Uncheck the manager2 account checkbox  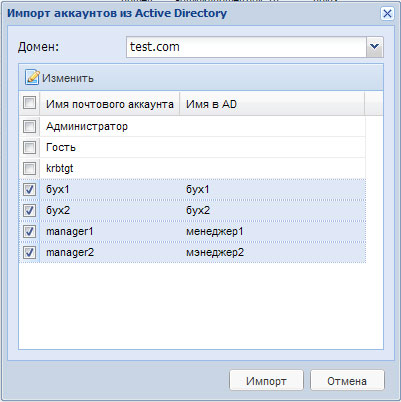tap(29, 252)
